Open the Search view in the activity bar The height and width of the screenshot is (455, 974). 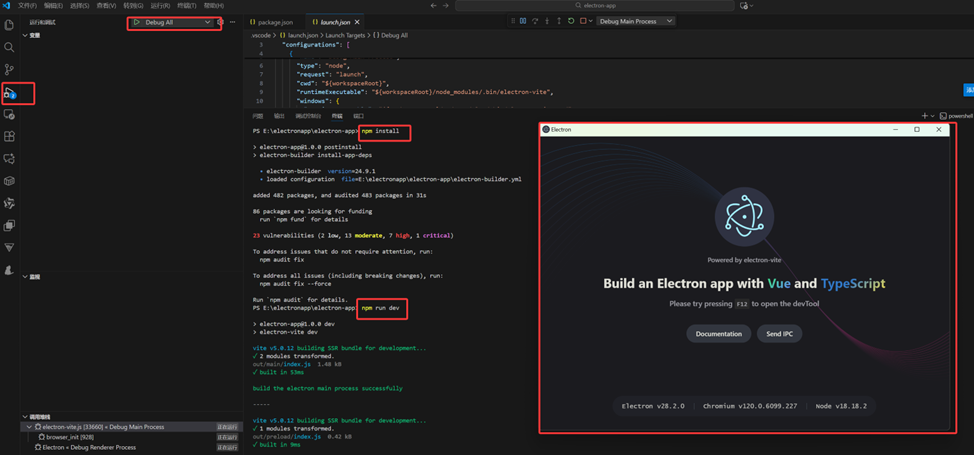pos(9,48)
